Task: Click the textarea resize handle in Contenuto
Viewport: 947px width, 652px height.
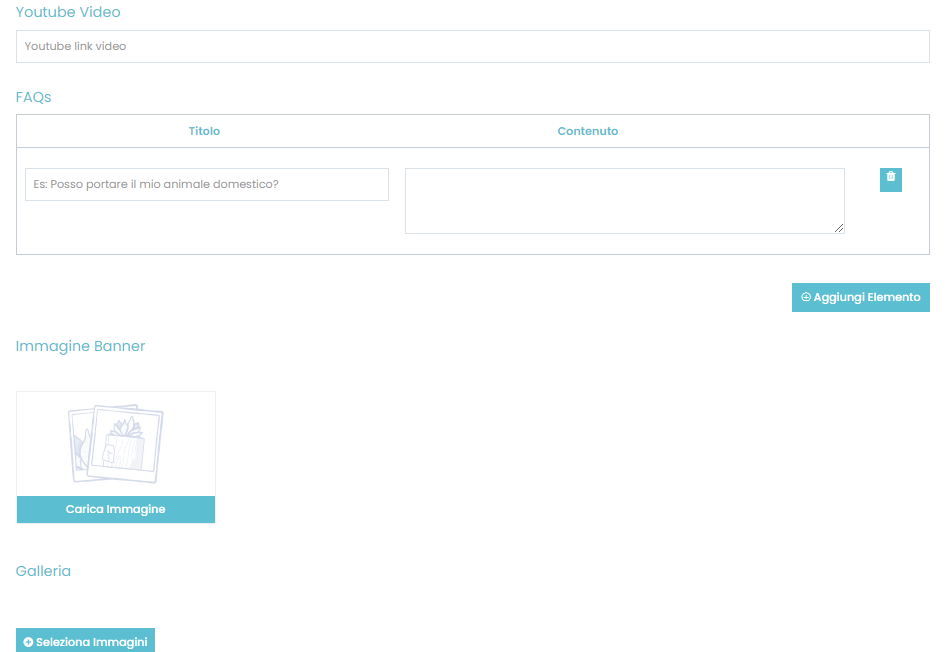Action: pyautogui.click(x=839, y=228)
